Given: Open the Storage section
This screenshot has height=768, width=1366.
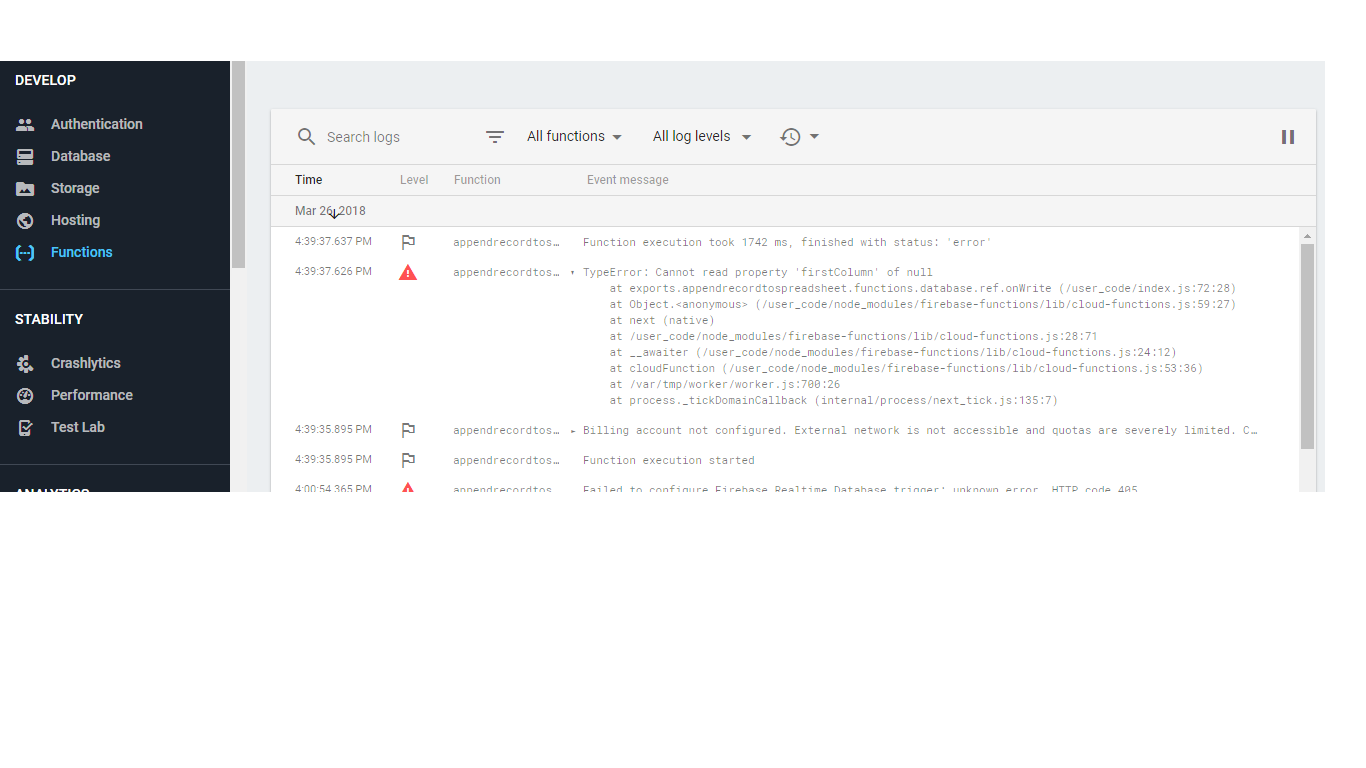Looking at the screenshot, I should click(x=73, y=188).
